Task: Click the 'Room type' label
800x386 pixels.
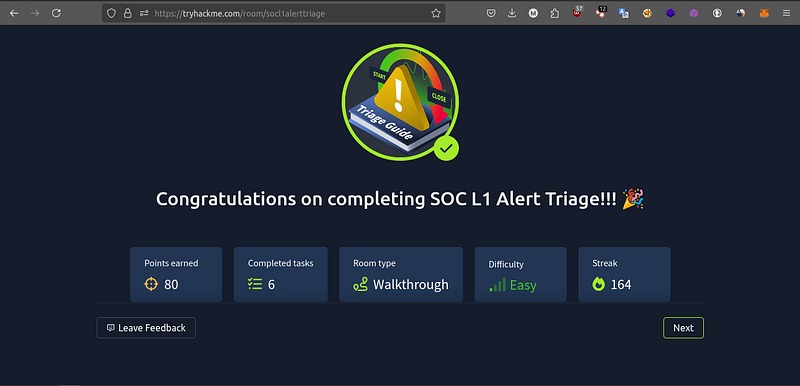Action: coord(374,264)
